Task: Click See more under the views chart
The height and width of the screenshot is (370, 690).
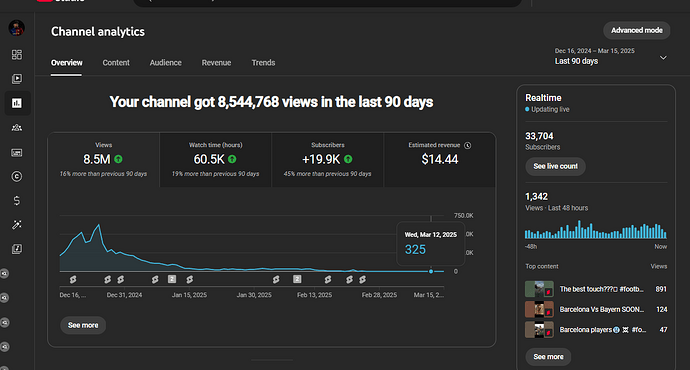Action: point(83,325)
